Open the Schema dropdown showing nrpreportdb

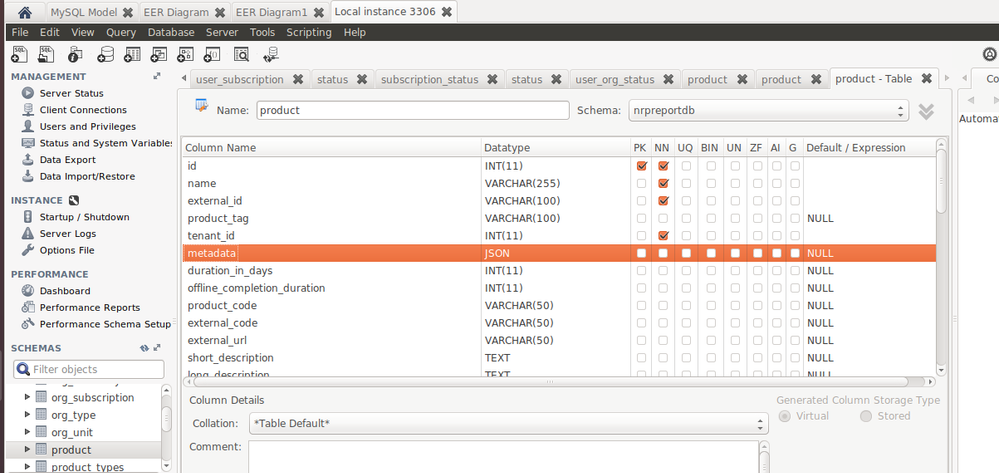768,110
